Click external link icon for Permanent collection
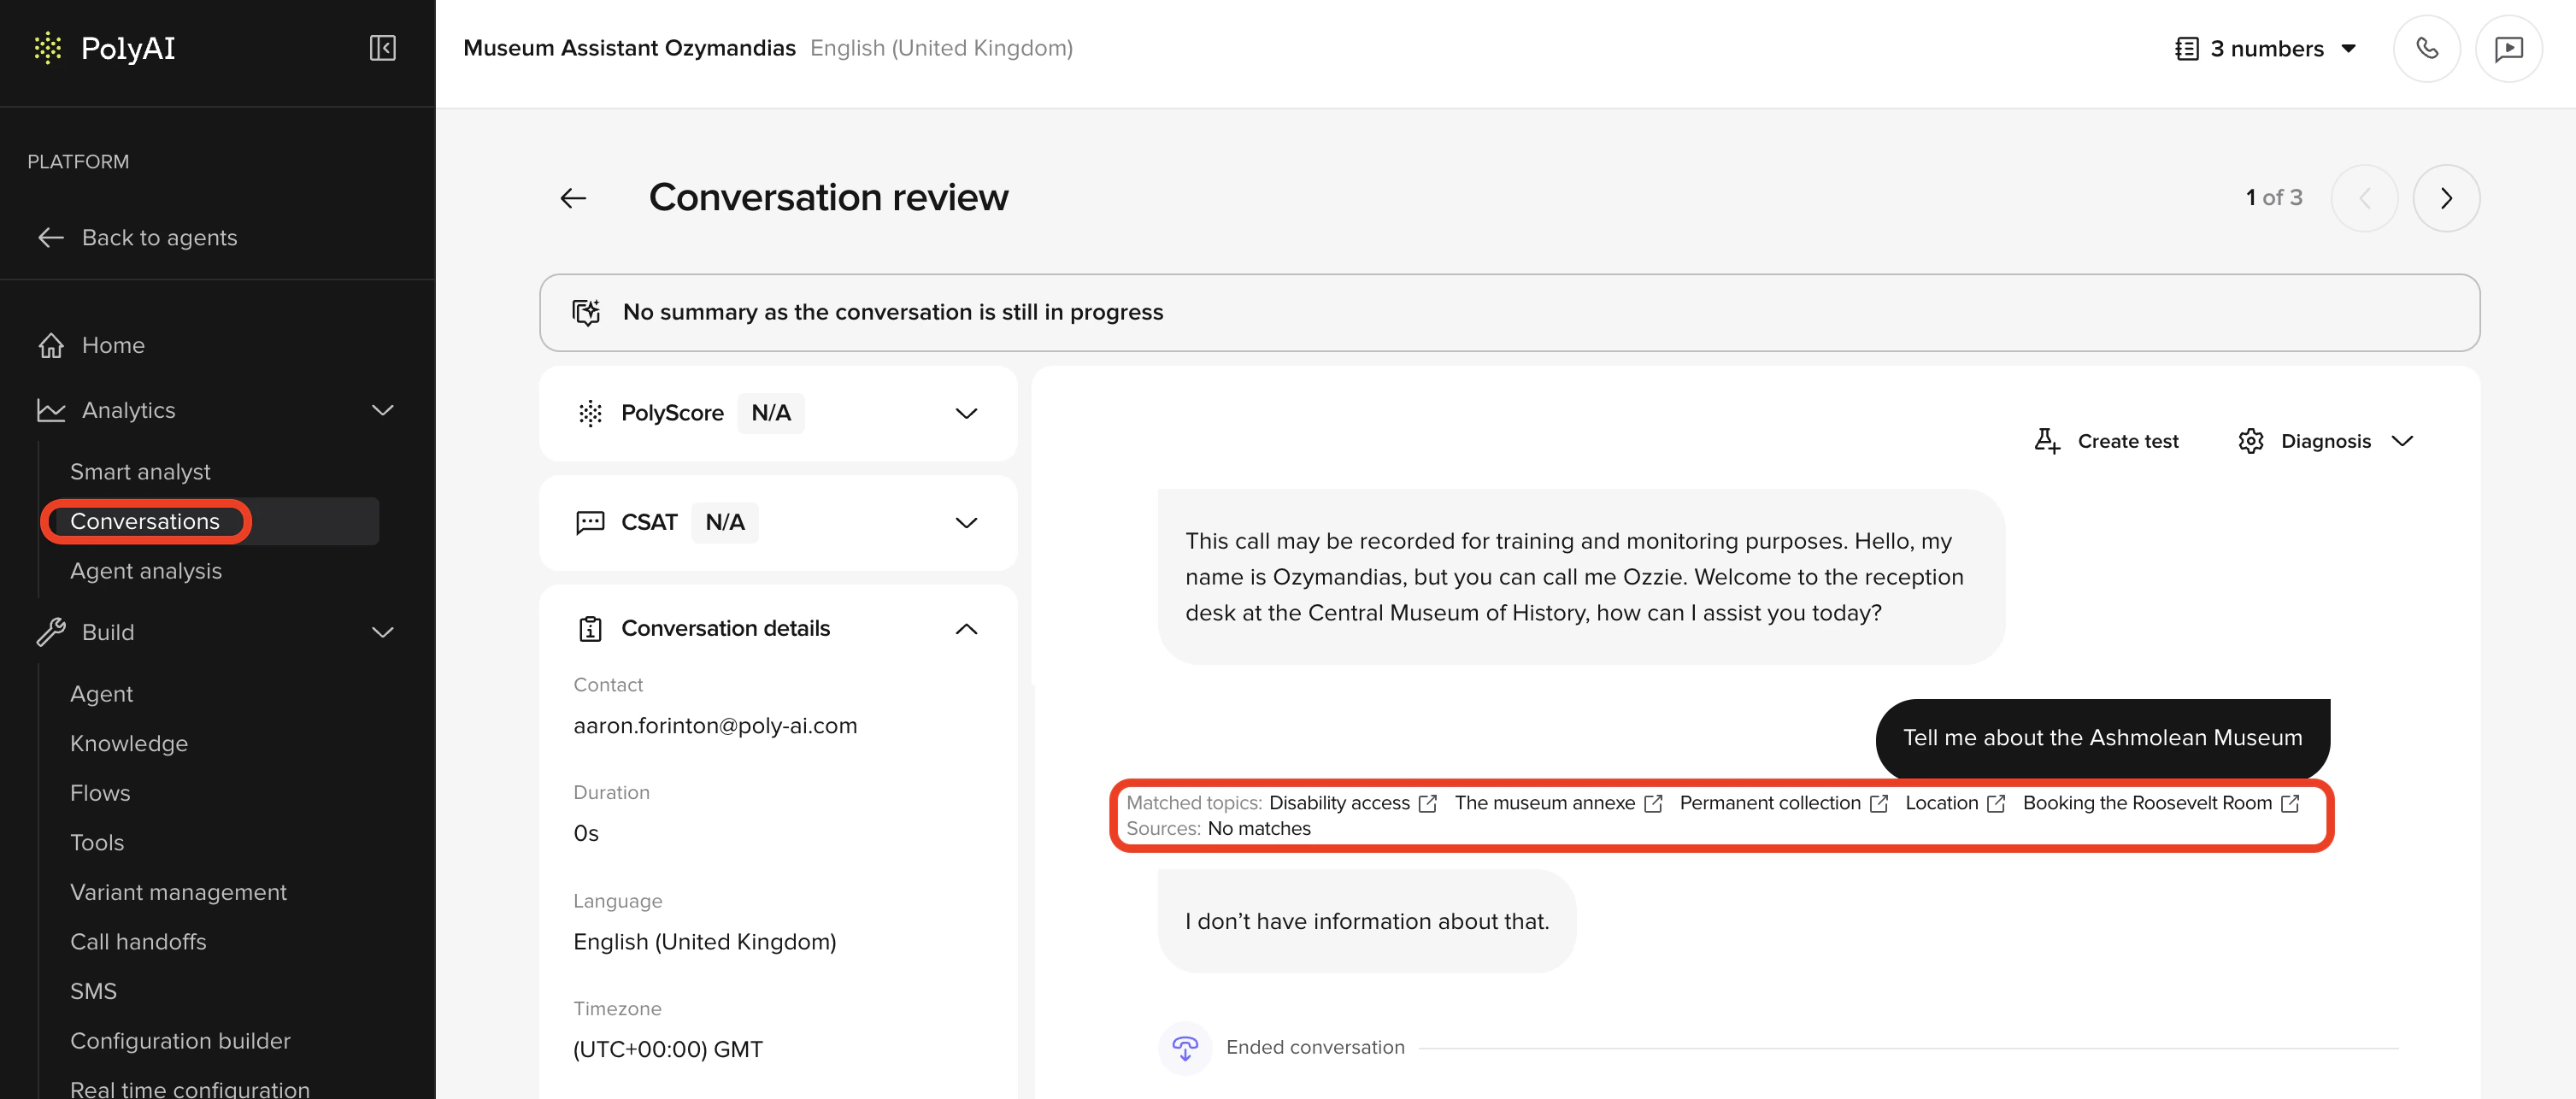This screenshot has width=2576, height=1099. (x=1879, y=803)
